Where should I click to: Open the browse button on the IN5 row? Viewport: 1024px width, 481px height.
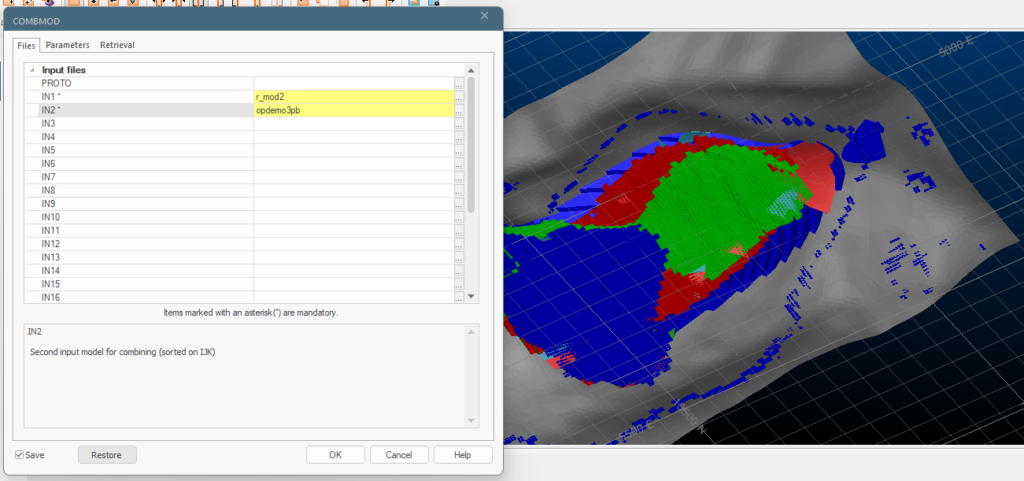(459, 150)
